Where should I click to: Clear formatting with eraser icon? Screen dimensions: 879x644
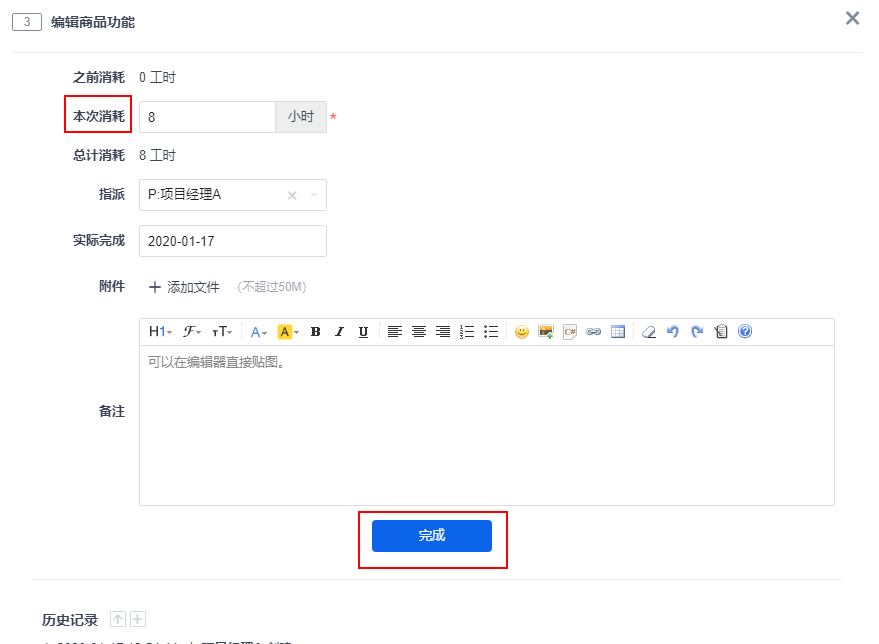[x=649, y=332]
